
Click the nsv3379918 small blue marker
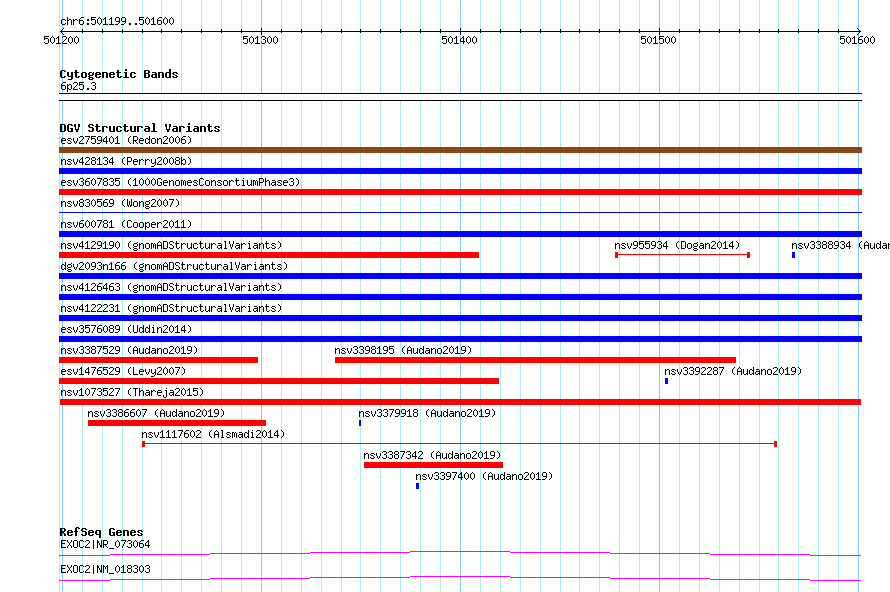click(x=360, y=423)
